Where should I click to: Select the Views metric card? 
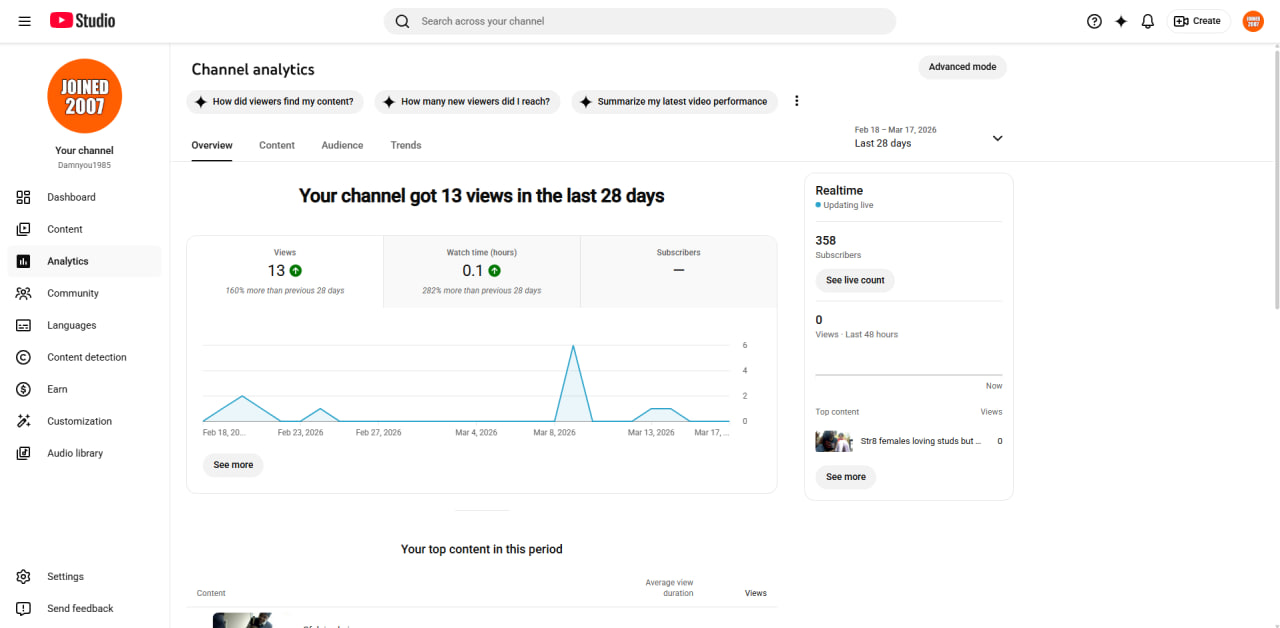pyautogui.click(x=285, y=272)
